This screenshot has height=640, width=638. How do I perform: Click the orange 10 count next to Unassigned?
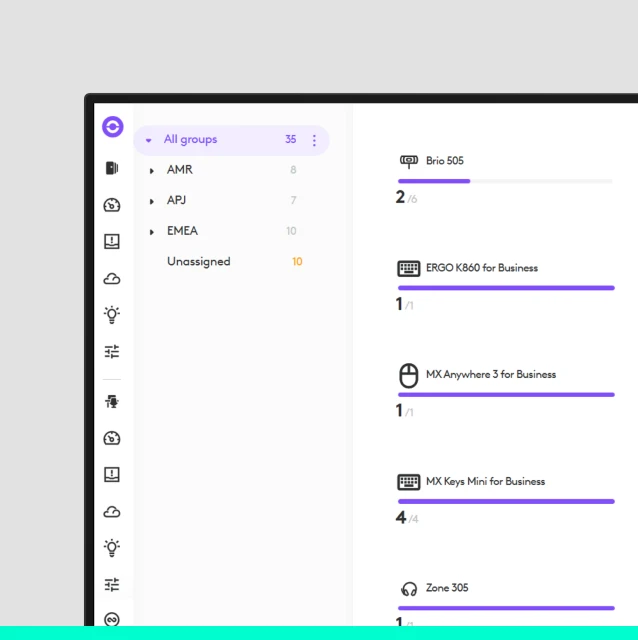[x=297, y=262]
